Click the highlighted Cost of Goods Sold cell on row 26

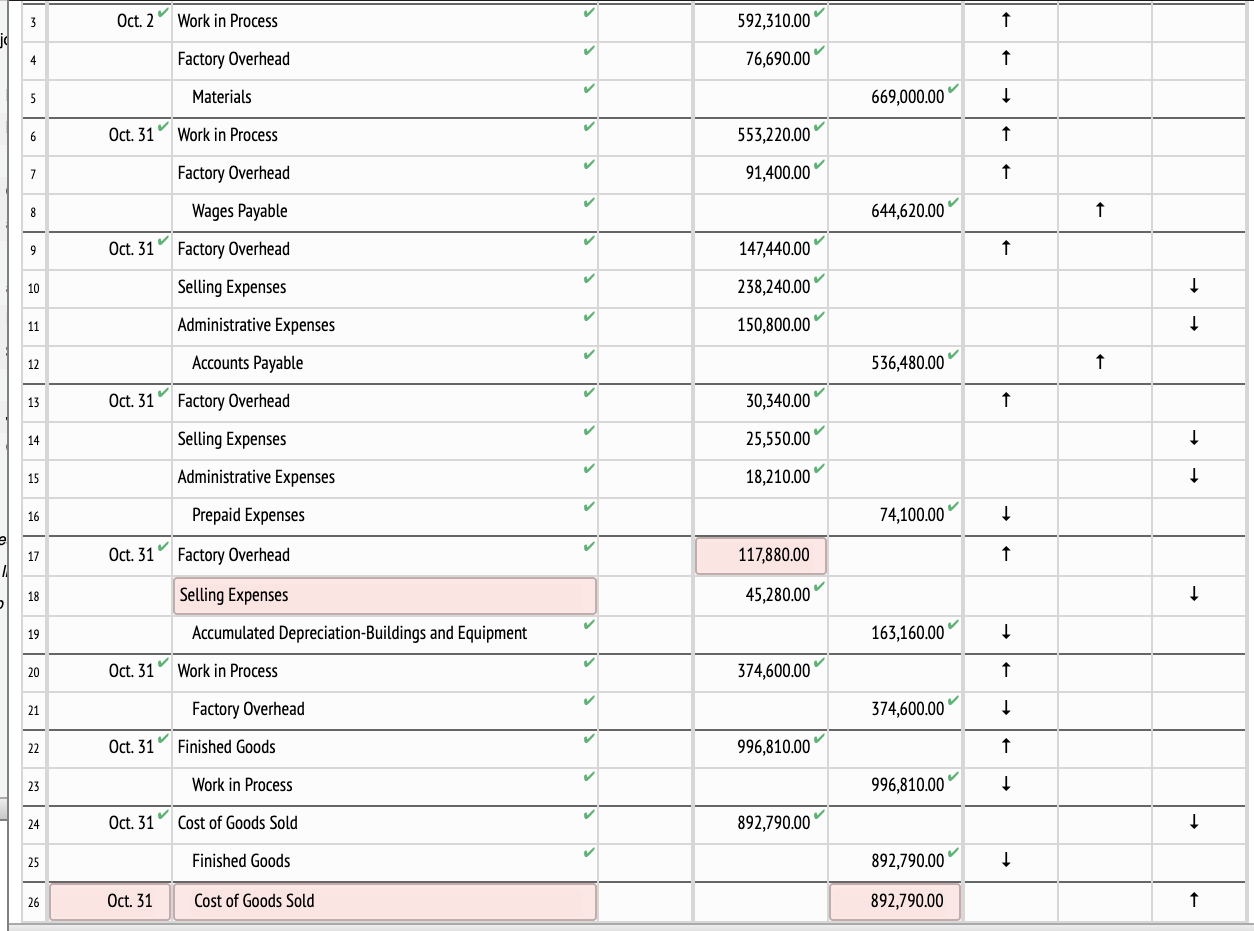pyautogui.click(x=385, y=901)
